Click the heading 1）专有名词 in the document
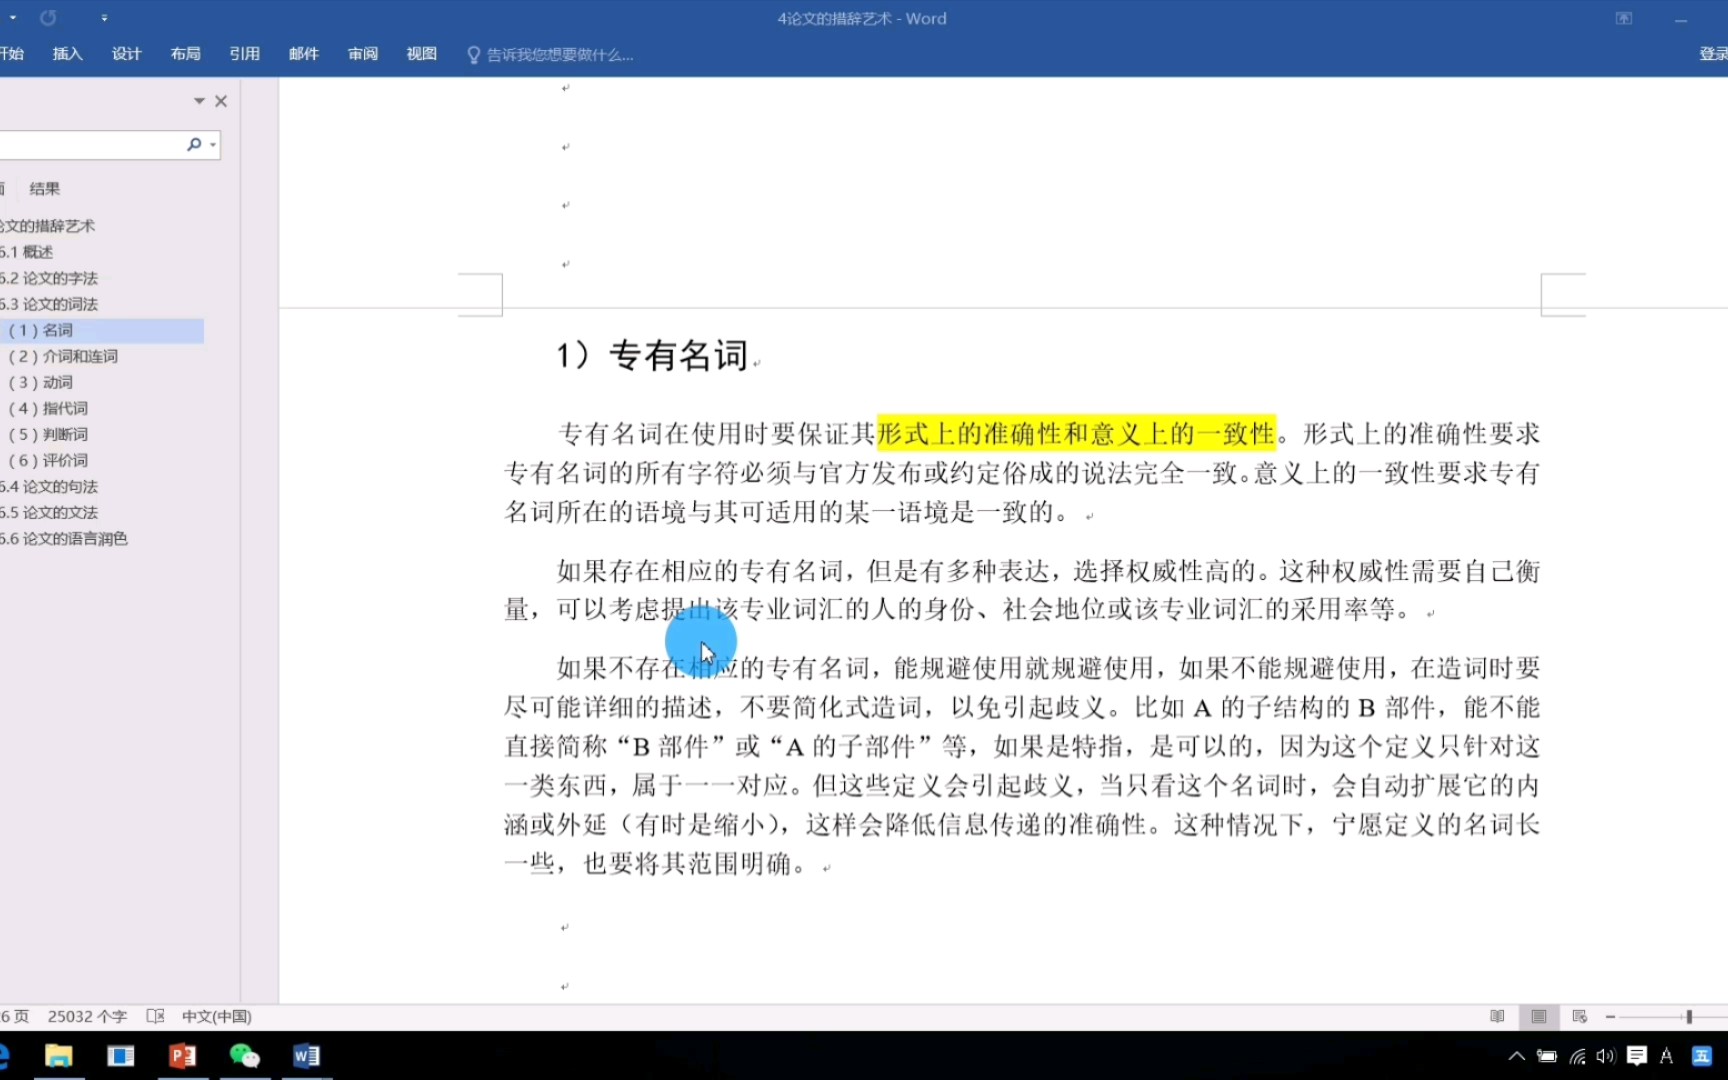 pos(652,355)
